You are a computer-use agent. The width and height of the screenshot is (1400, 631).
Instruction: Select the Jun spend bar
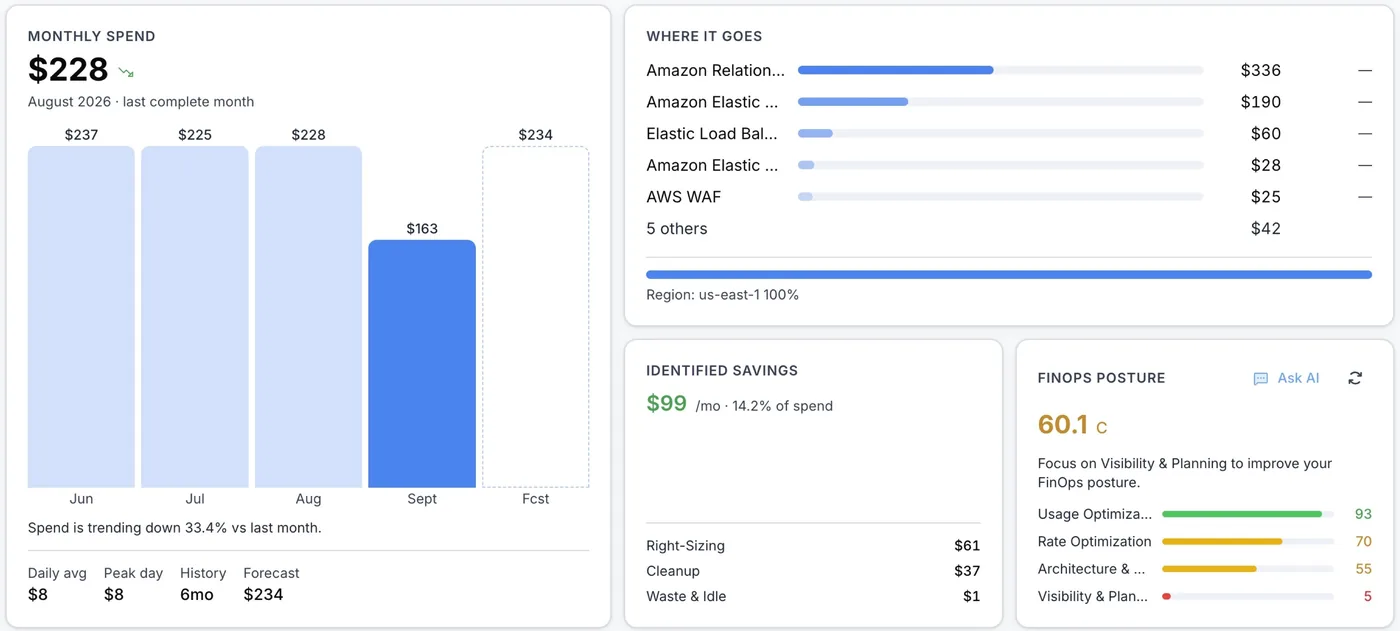click(x=81, y=317)
